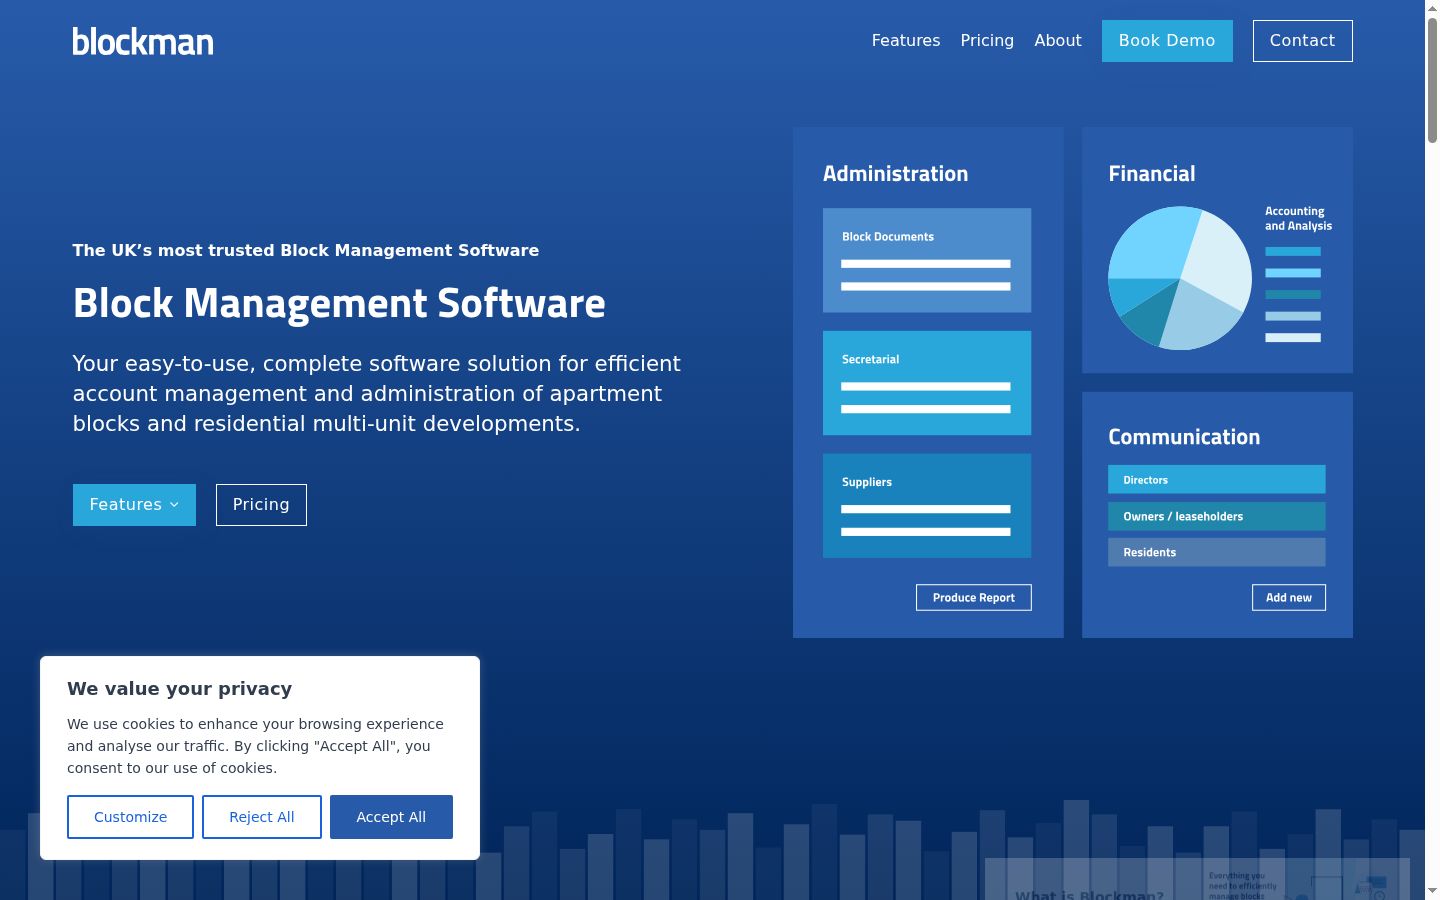Open the Contact page button
Viewport: 1440px width, 900px height.
coord(1302,41)
